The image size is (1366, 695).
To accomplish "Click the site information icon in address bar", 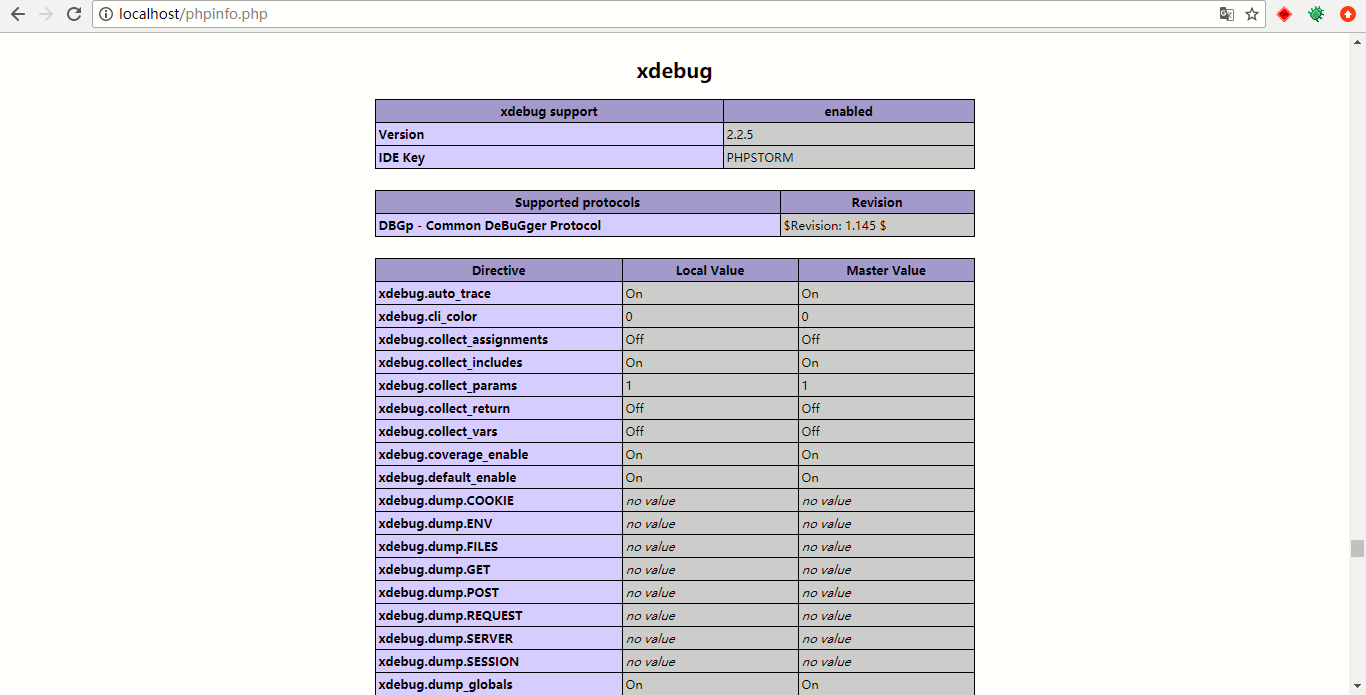I will tap(106, 14).
